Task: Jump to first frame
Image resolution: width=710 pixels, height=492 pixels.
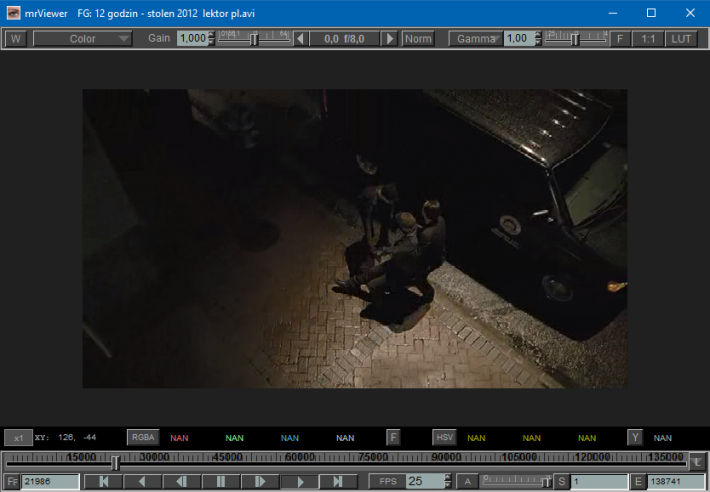Action: pyautogui.click(x=103, y=482)
